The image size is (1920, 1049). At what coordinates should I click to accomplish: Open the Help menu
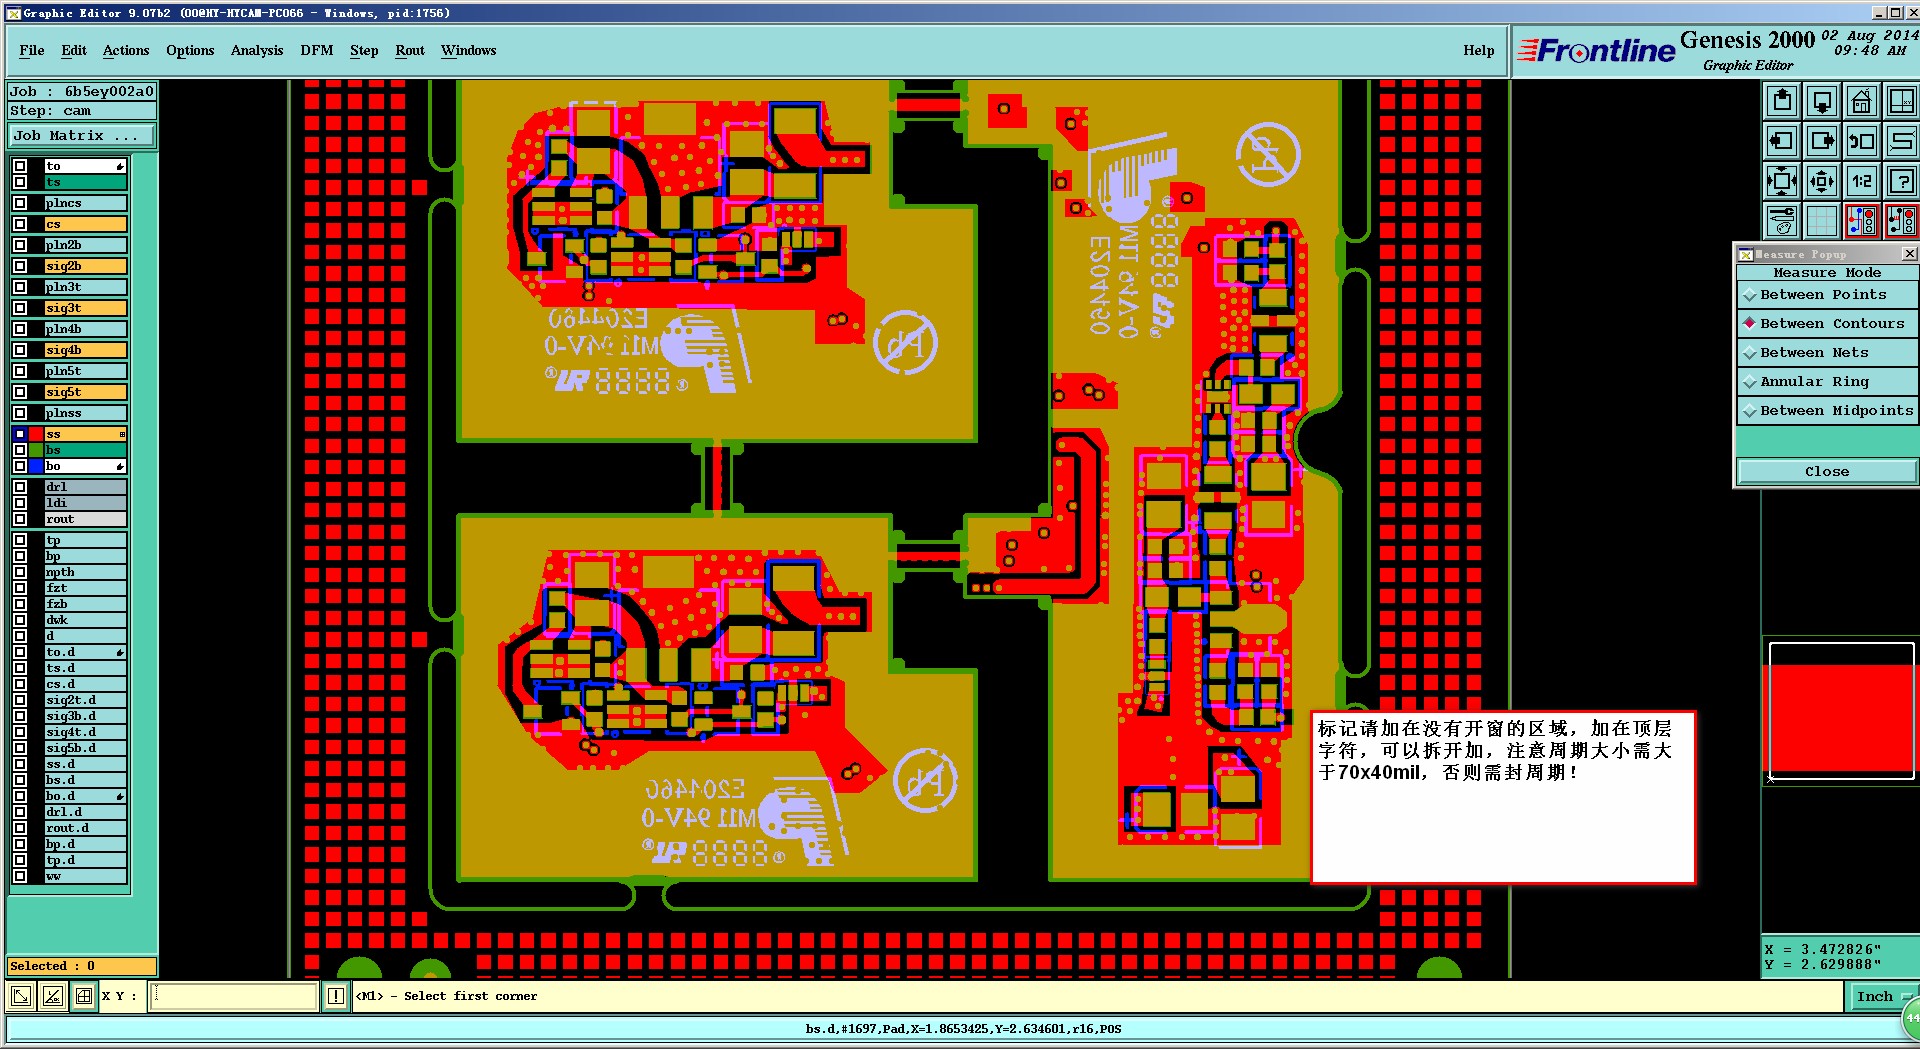pos(1479,51)
